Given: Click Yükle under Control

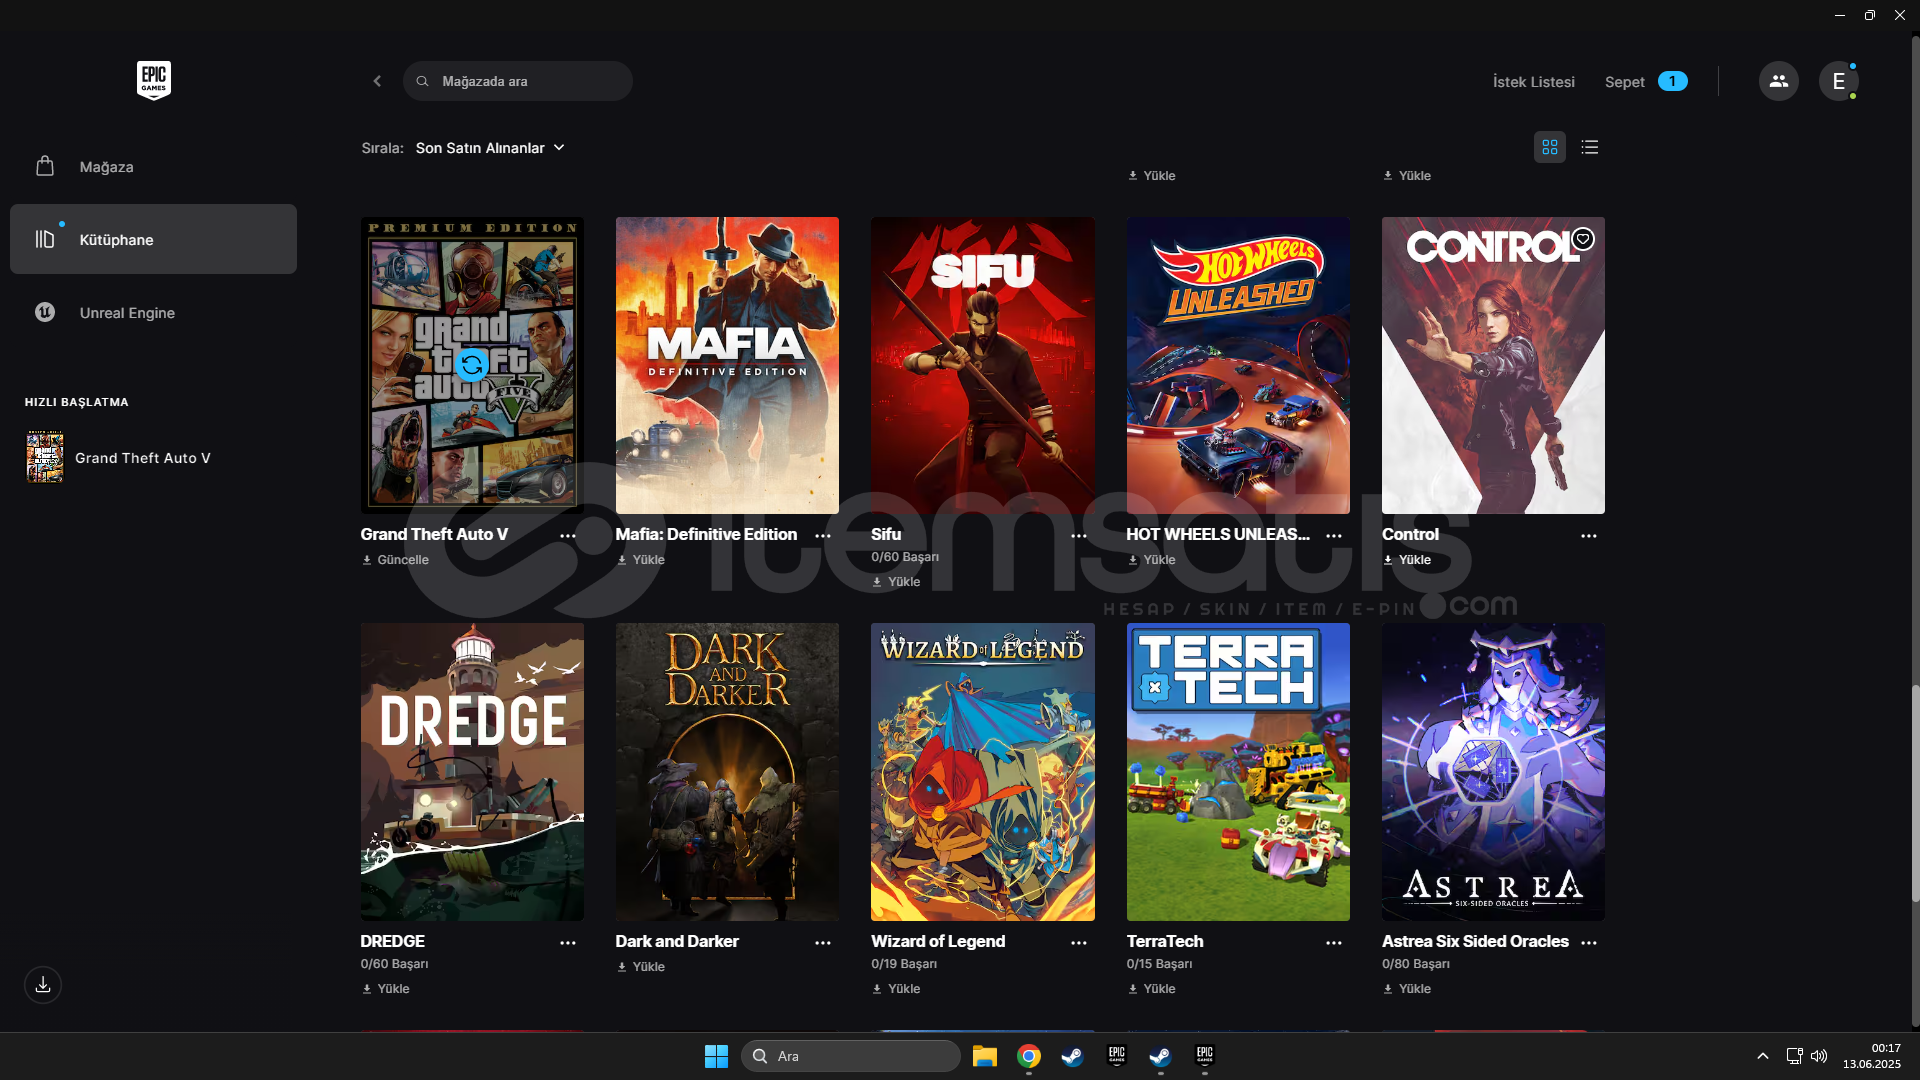Looking at the screenshot, I should (x=1407, y=560).
